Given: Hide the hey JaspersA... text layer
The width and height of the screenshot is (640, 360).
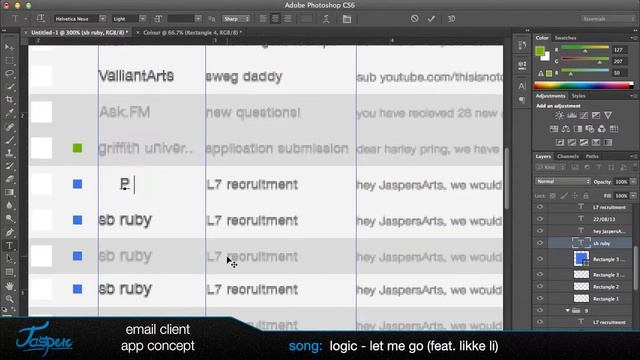Looking at the screenshot, I should [540, 231].
